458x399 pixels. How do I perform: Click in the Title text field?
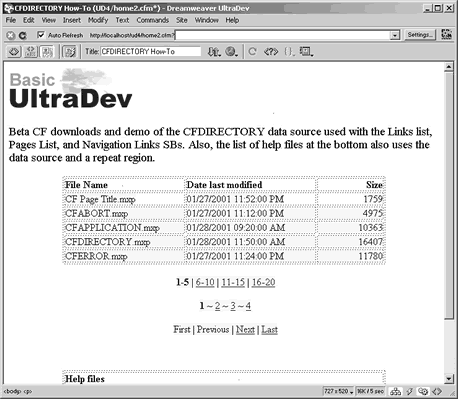pos(151,52)
